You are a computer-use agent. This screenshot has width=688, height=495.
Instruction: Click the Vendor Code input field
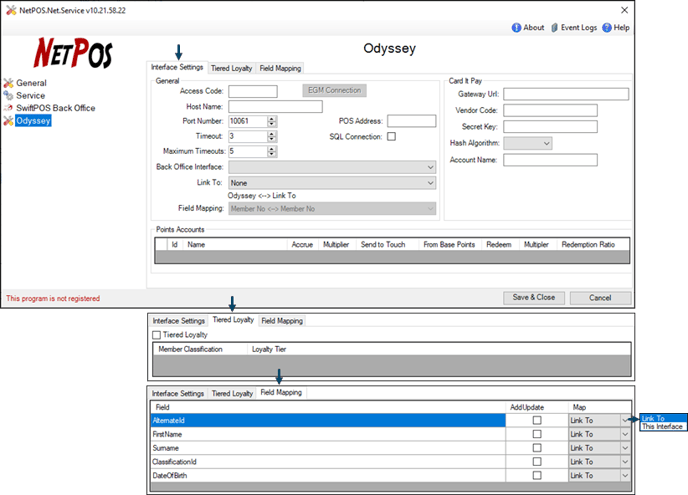[x=550, y=110]
